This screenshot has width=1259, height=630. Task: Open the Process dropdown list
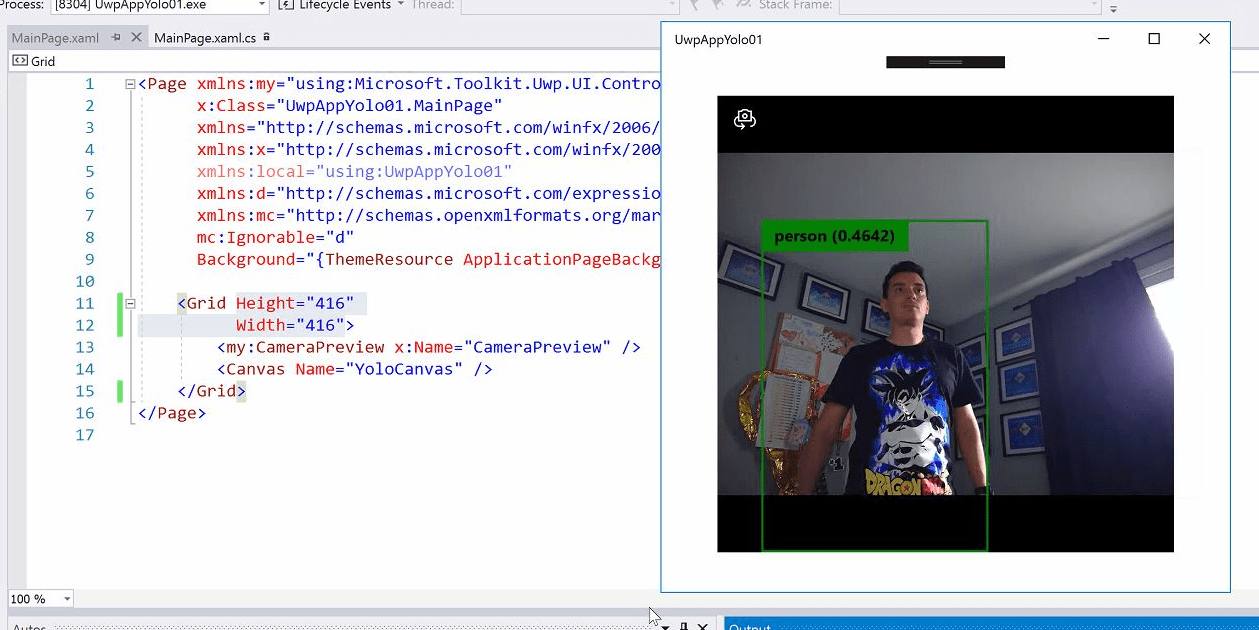click(x=262, y=6)
